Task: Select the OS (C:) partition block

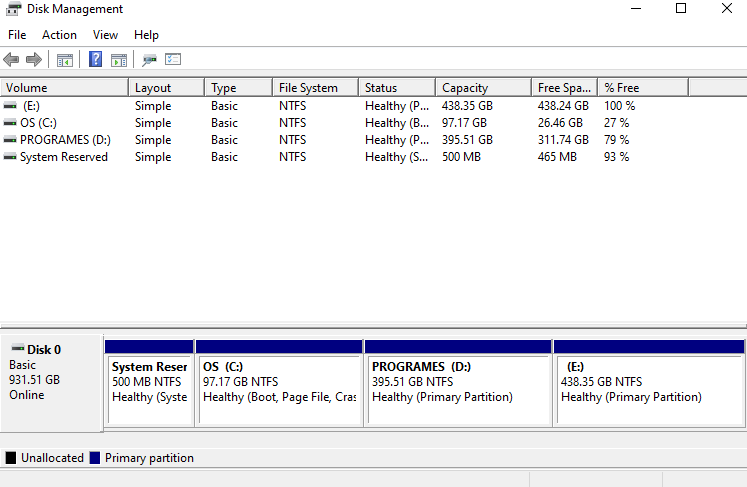Action: 279,383
